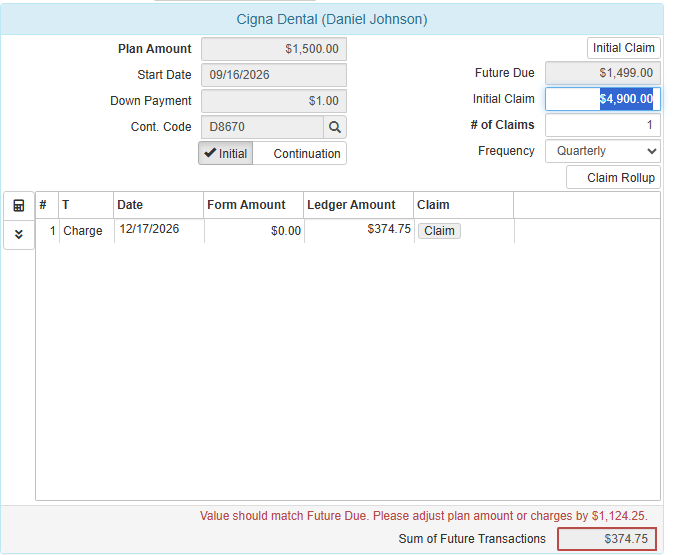Select the Continuation toggle option
The image size is (676, 555).
pyautogui.click(x=300, y=154)
